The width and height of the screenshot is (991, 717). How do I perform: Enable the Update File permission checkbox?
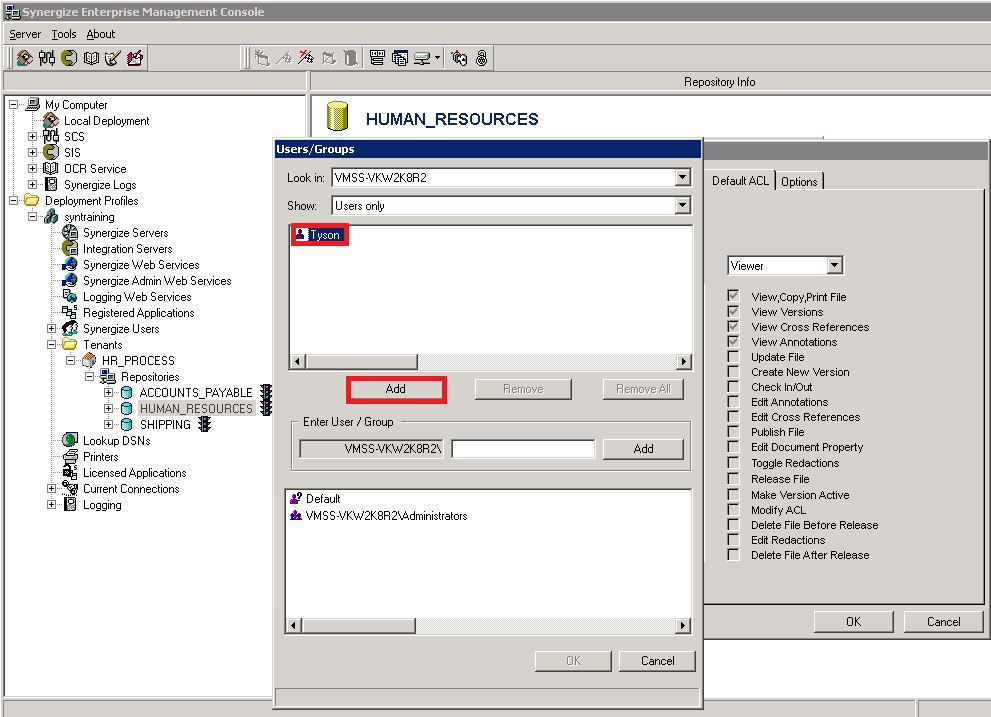click(733, 357)
